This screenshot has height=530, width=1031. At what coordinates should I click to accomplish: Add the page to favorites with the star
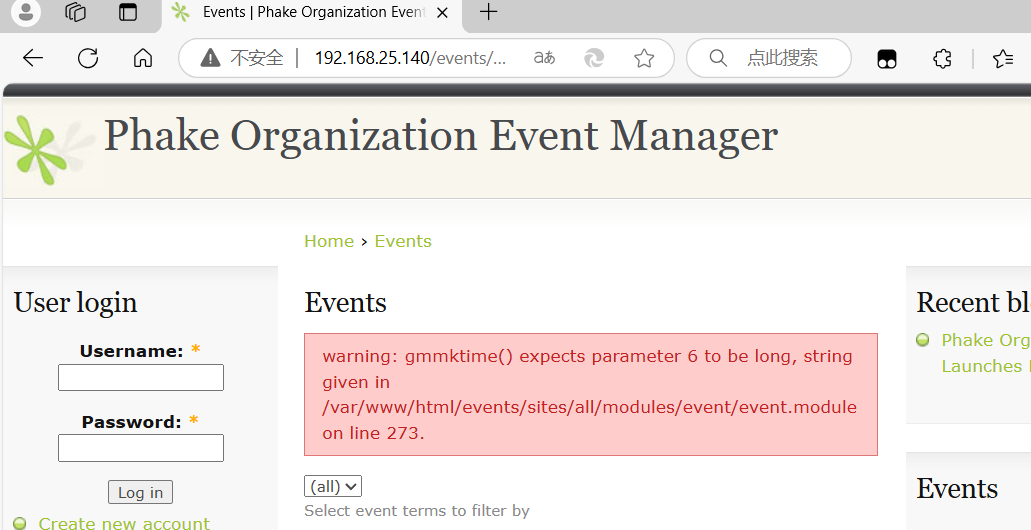click(x=644, y=58)
